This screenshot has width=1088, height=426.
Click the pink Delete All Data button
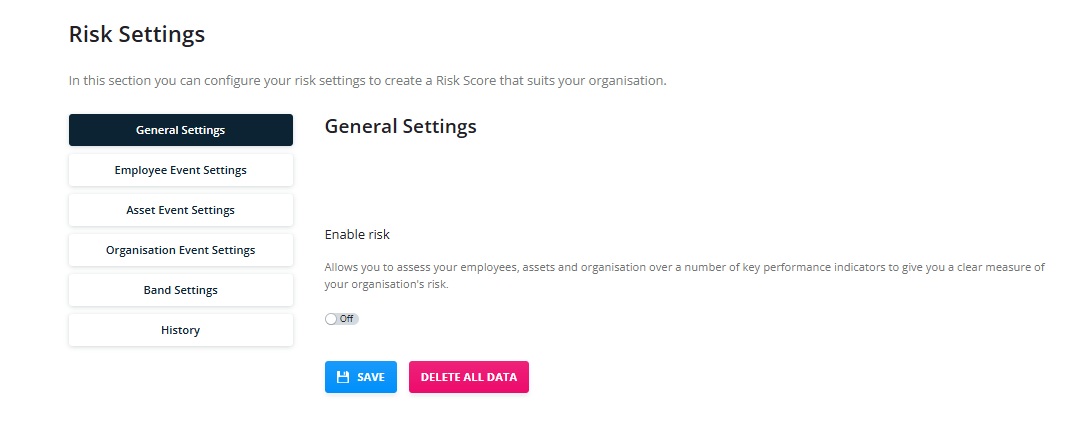point(468,377)
